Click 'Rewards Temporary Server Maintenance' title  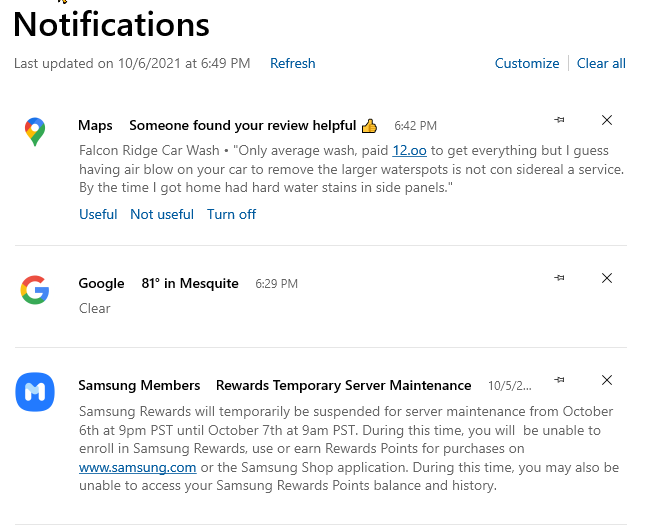point(344,385)
